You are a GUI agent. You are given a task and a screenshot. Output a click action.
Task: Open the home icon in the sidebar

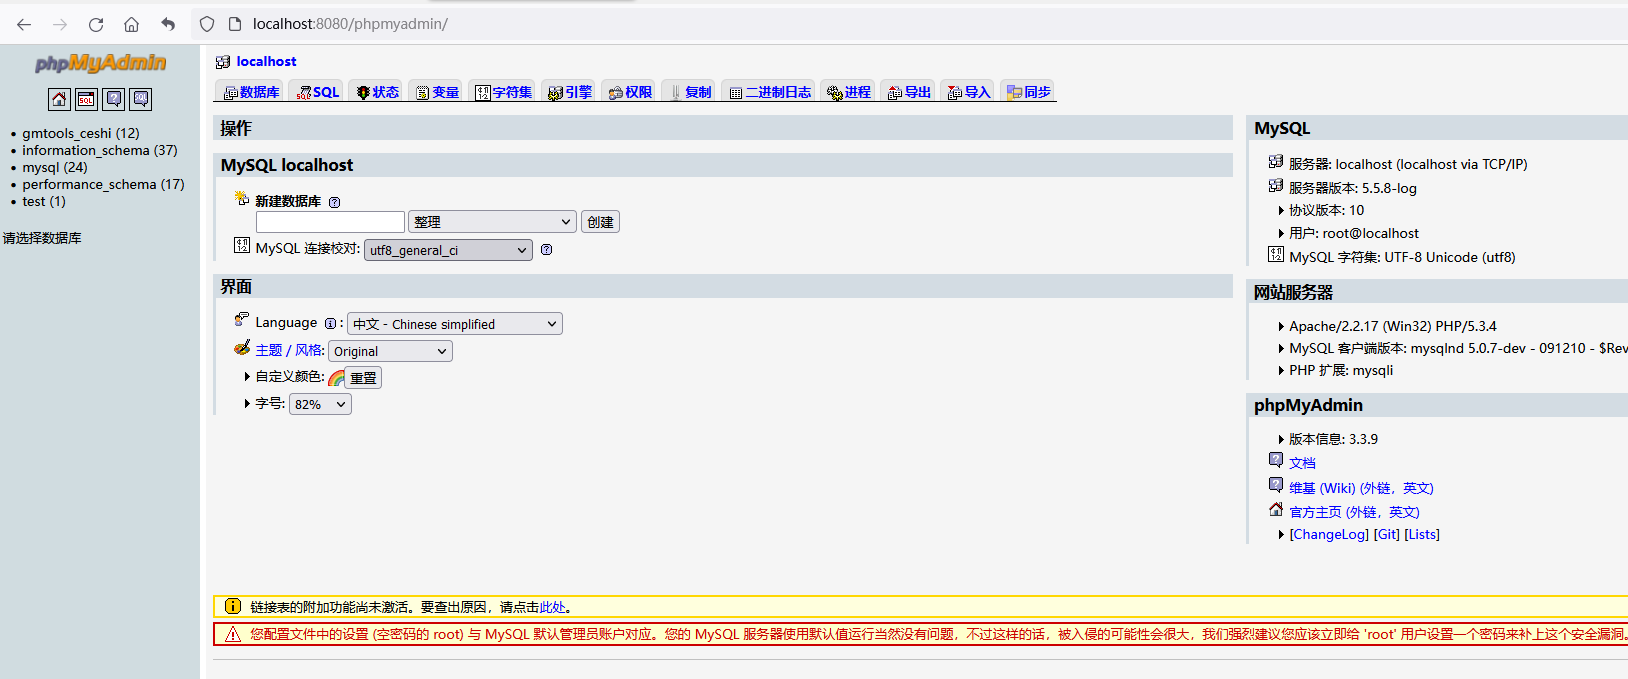coord(59,99)
